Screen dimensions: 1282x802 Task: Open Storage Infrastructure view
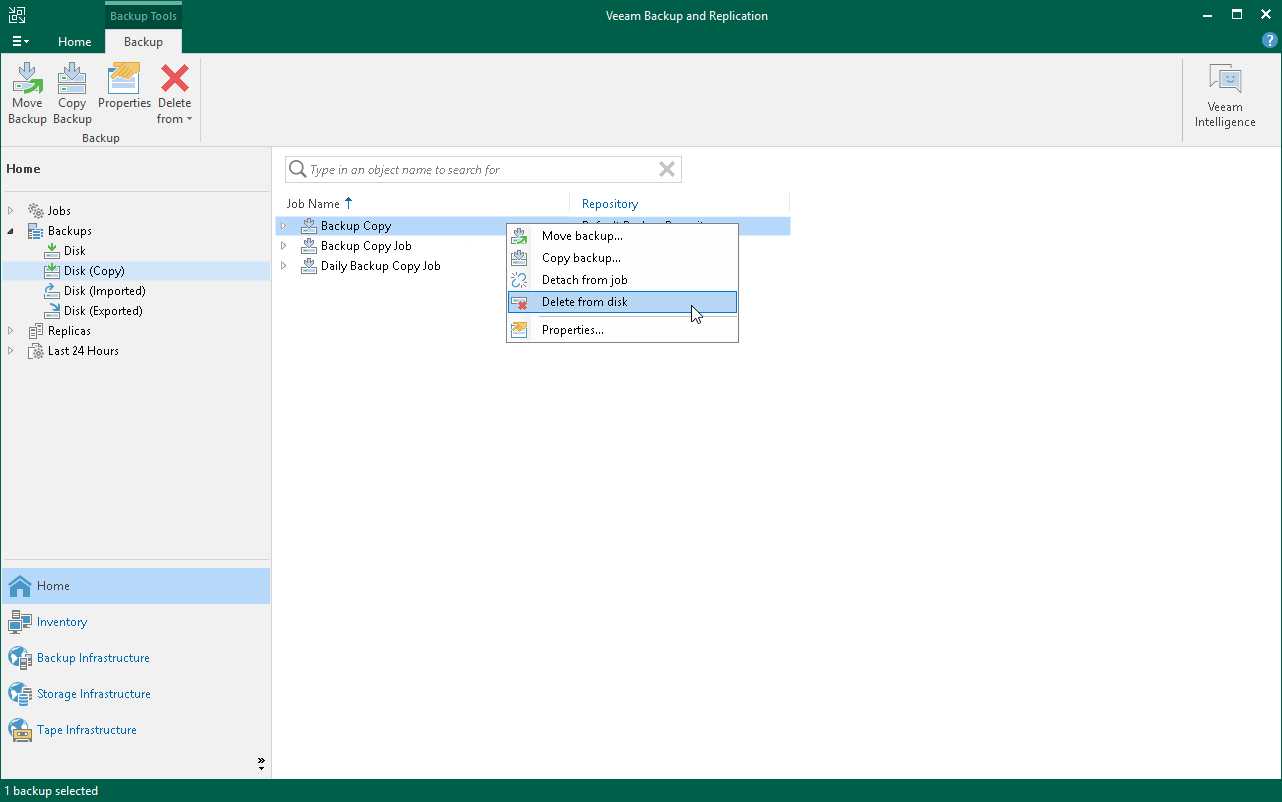pos(94,693)
